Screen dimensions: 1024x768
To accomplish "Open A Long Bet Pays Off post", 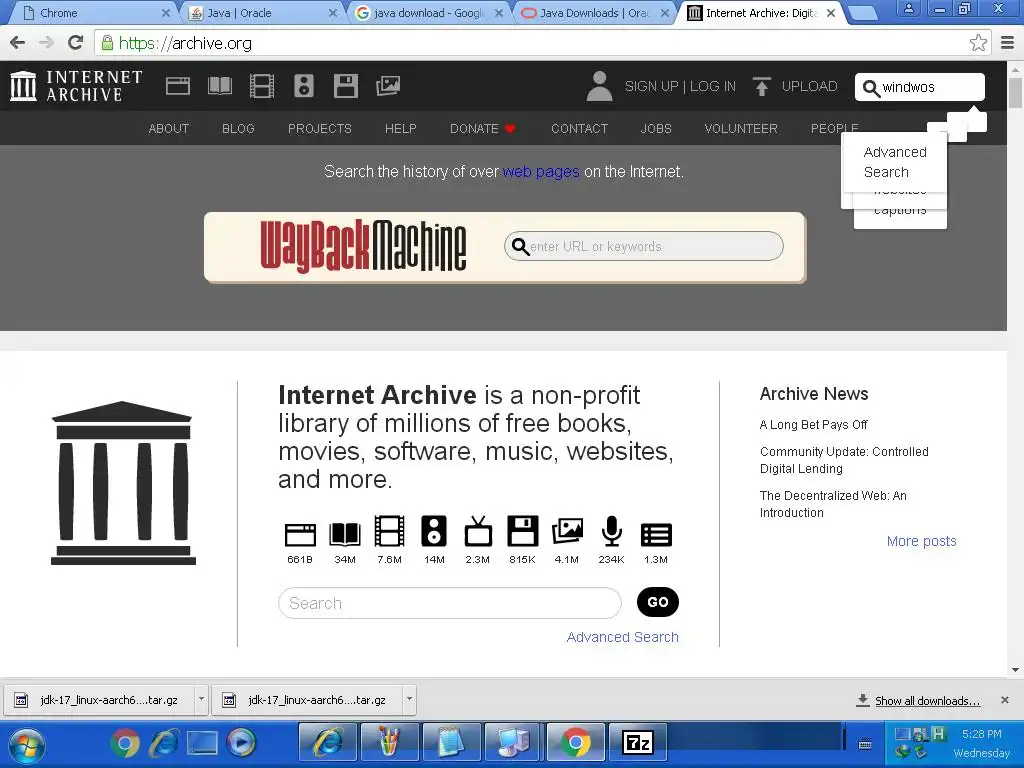I will [x=814, y=424].
